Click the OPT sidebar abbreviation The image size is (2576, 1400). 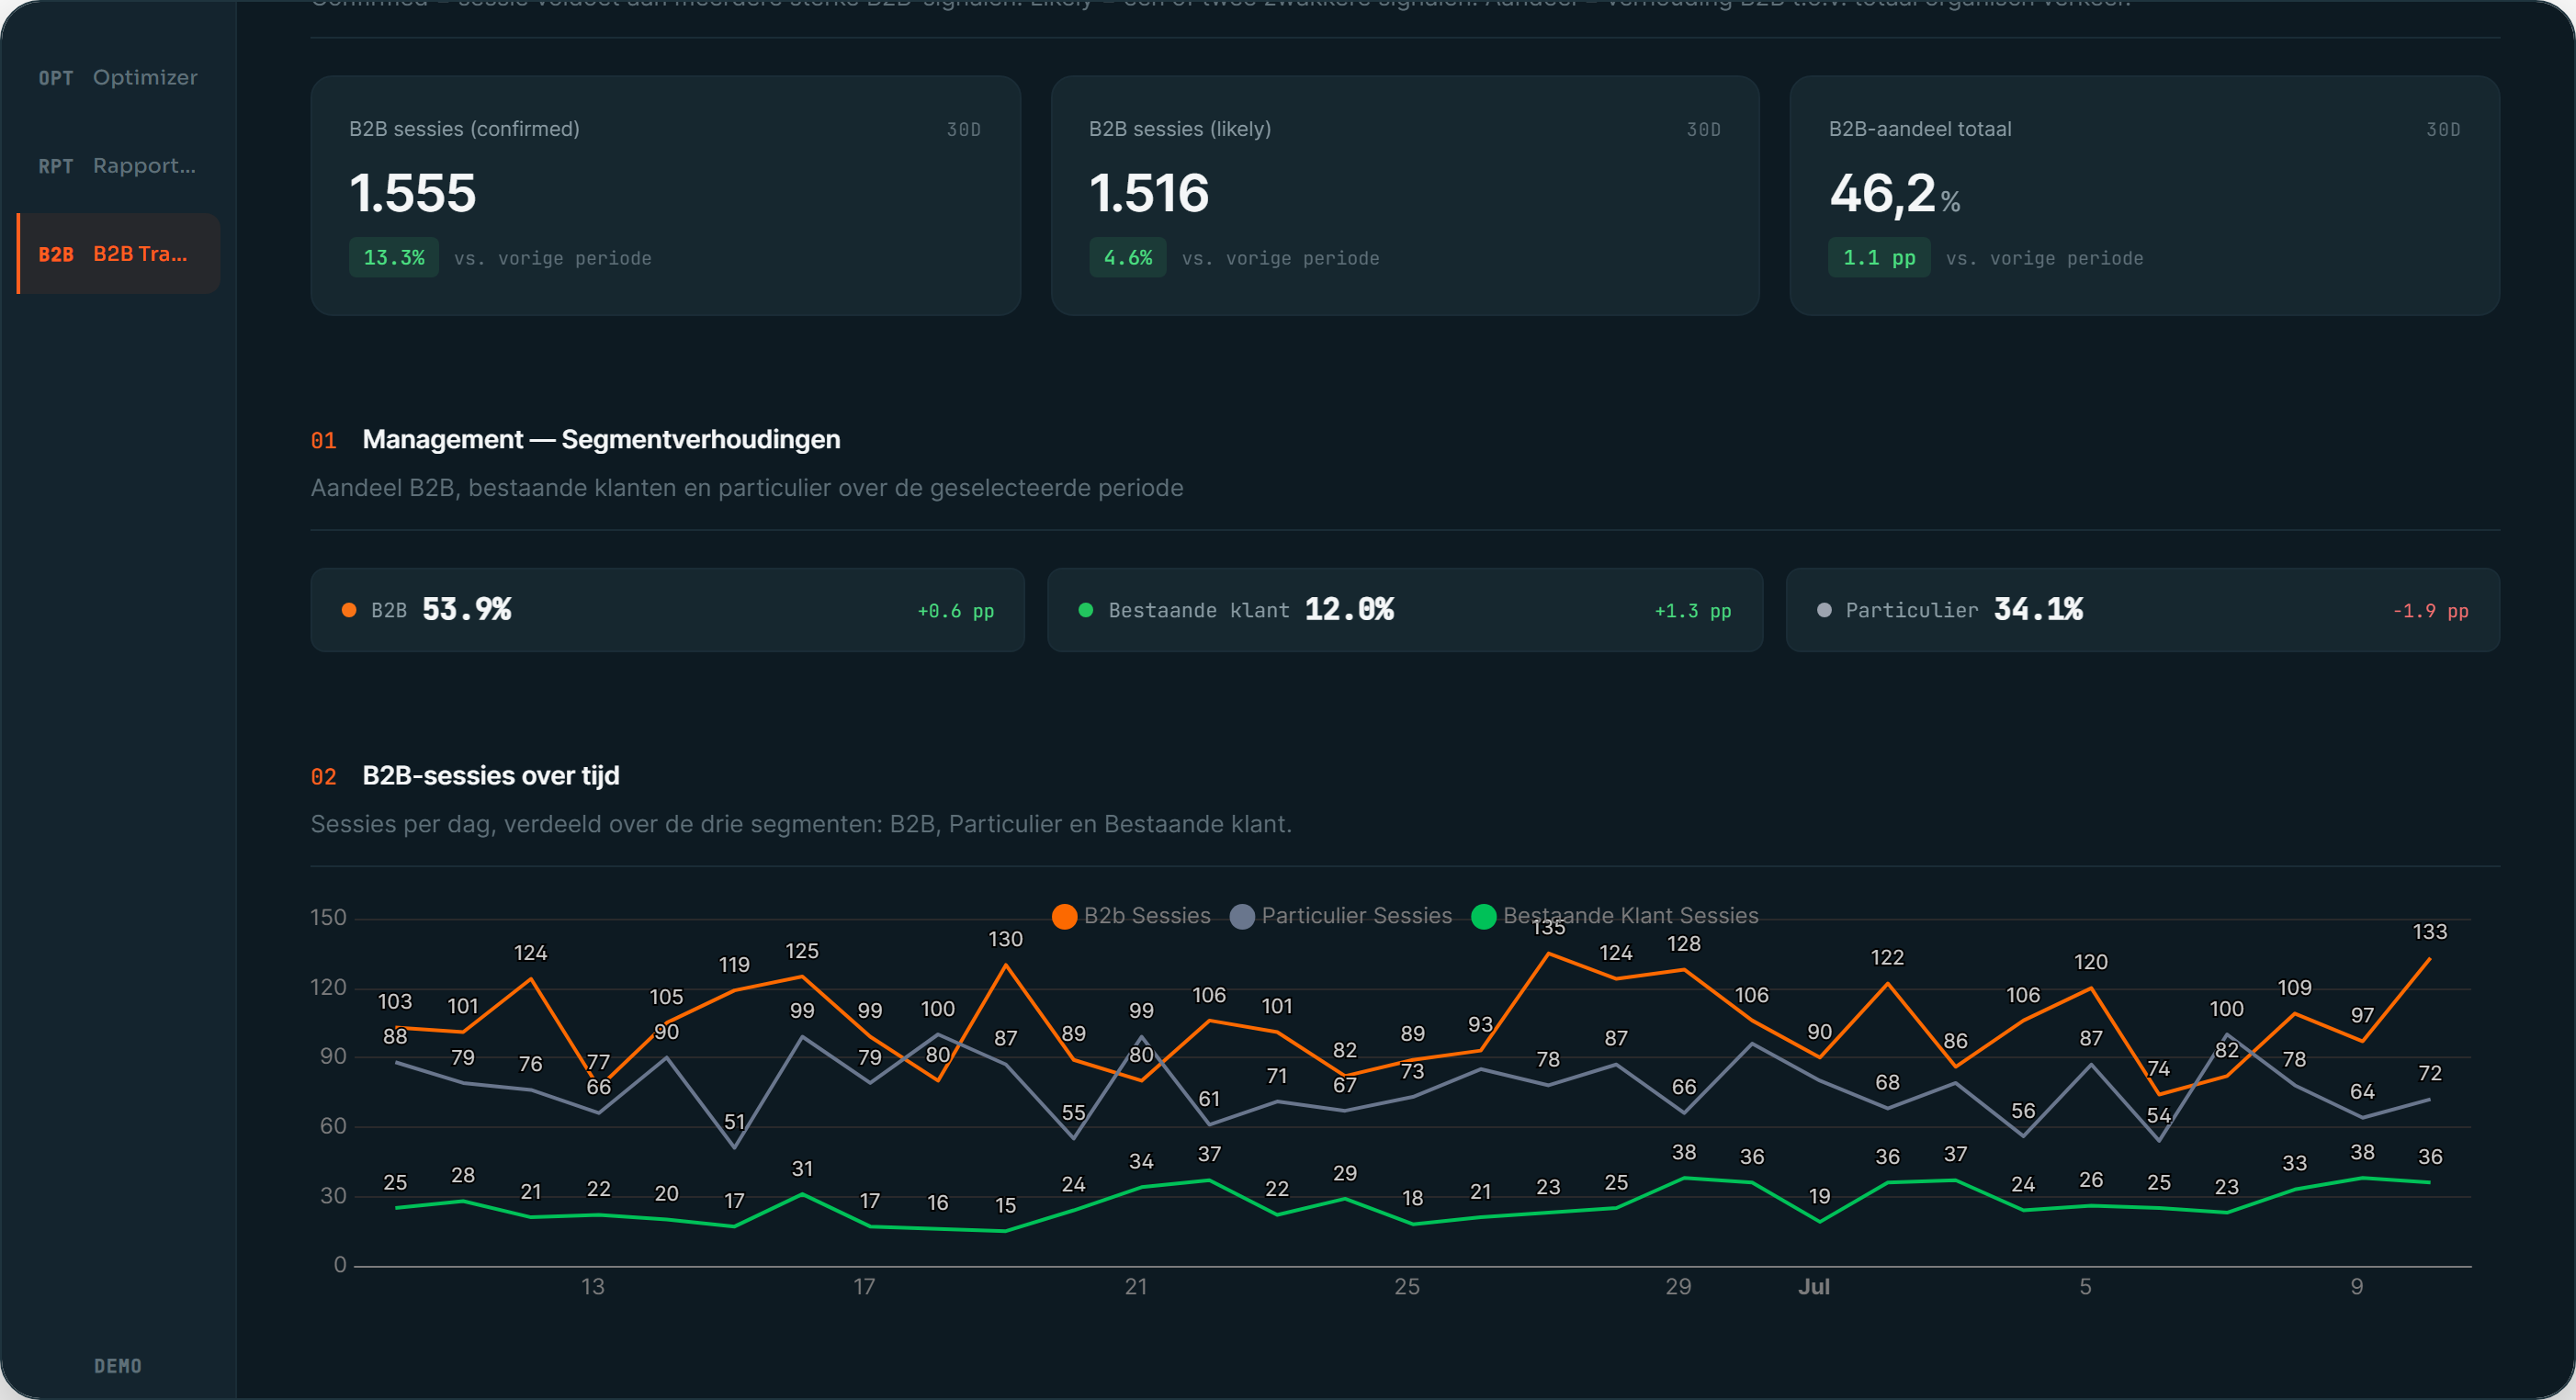click(56, 78)
